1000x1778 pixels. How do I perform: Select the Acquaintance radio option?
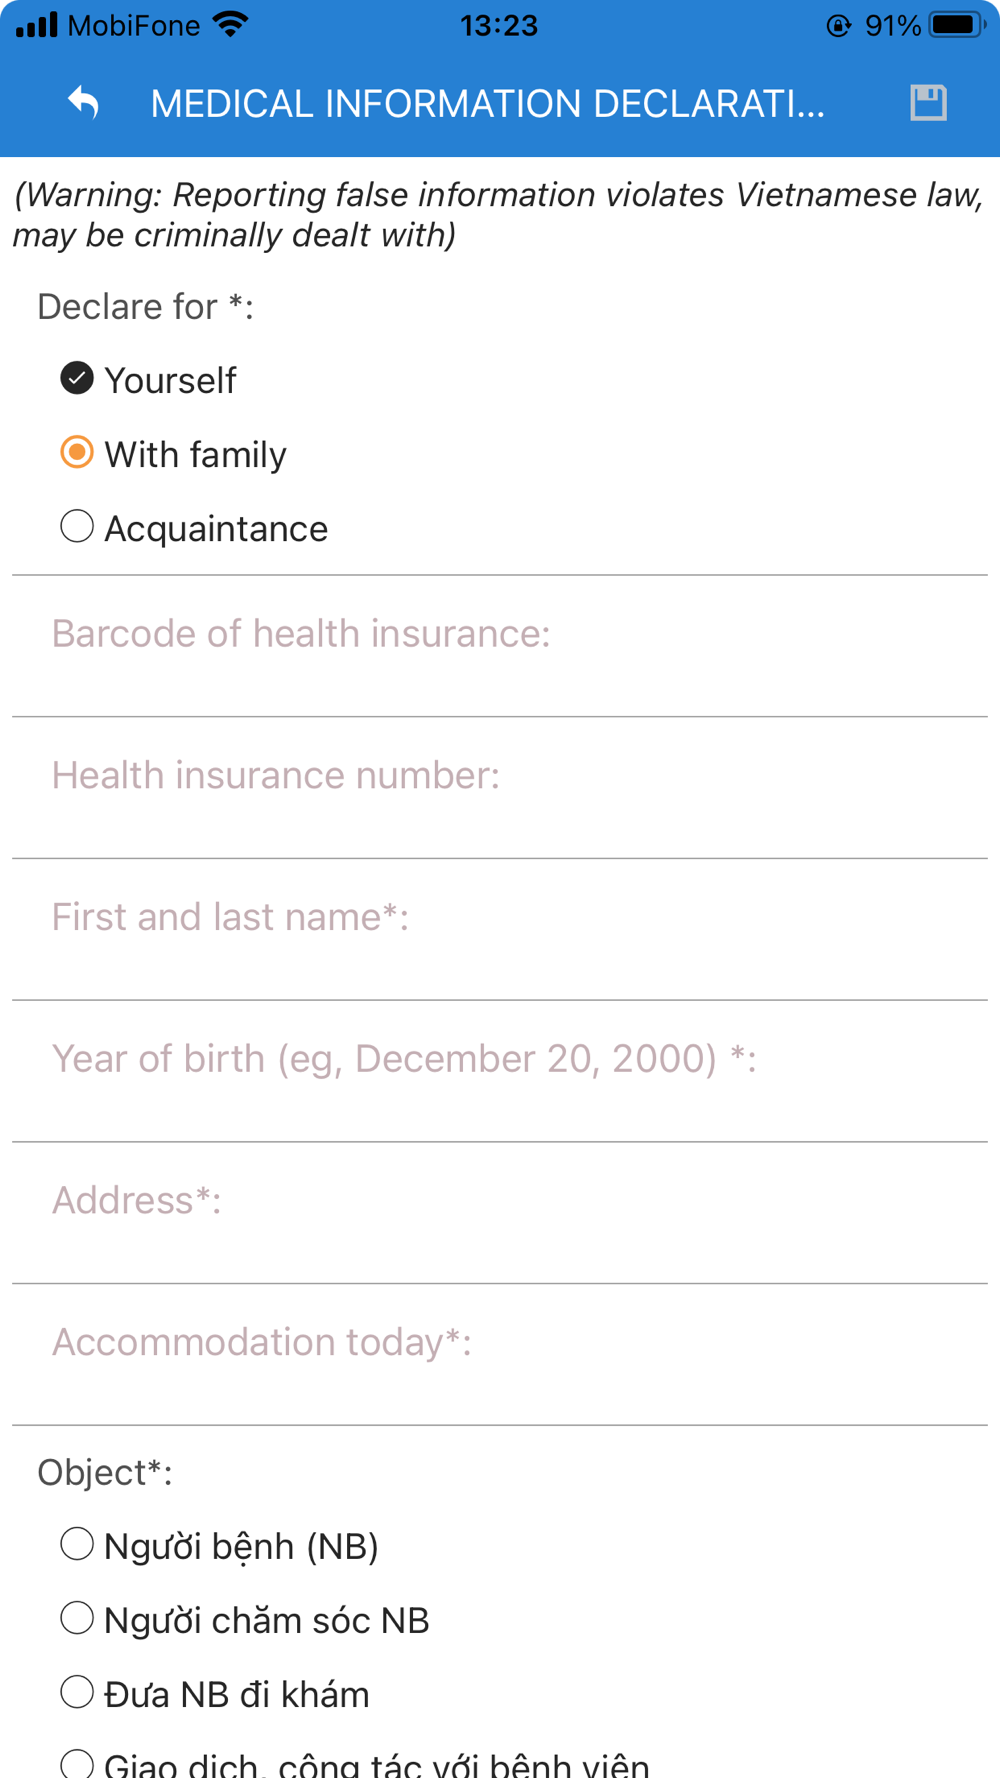pyautogui.click(x=77, y=527)
